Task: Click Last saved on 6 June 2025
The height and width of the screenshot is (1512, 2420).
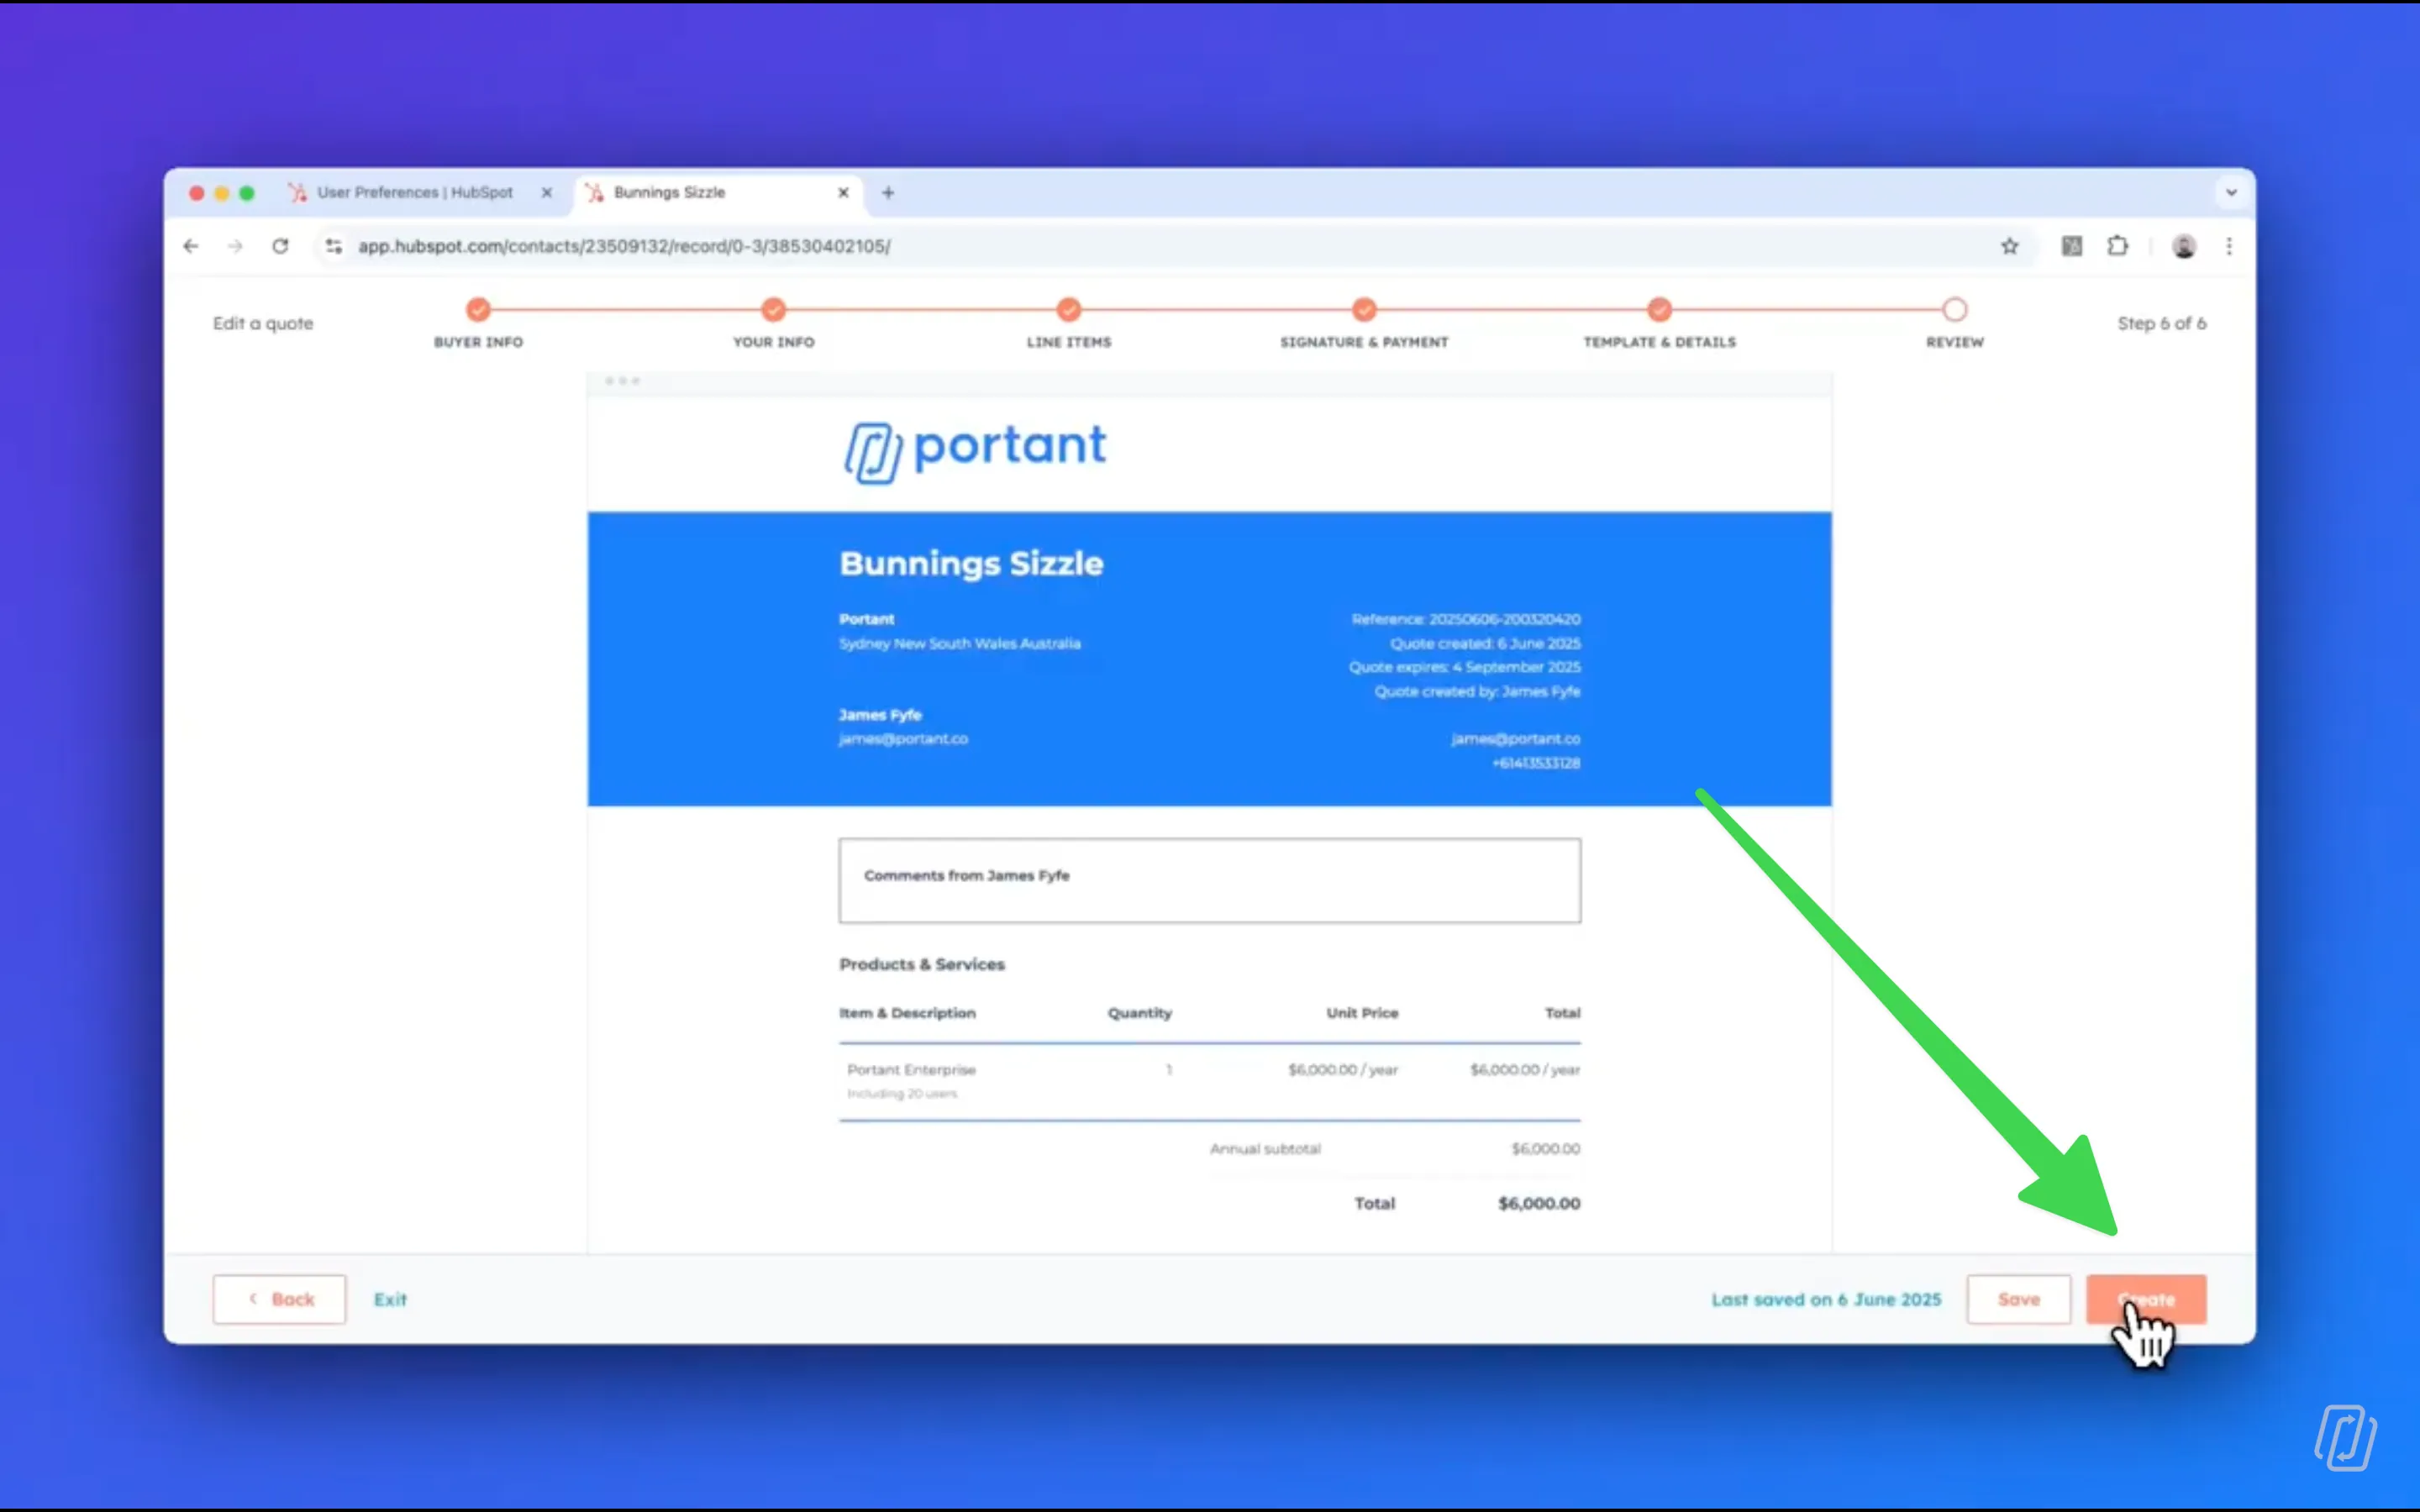Action: [x=1826, y=1299]
